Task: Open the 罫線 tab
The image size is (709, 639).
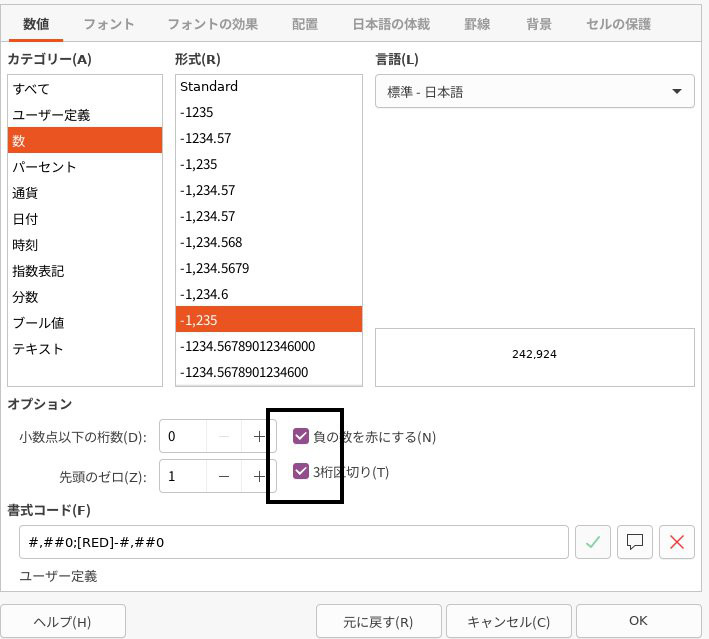Action: click(477, 23)
